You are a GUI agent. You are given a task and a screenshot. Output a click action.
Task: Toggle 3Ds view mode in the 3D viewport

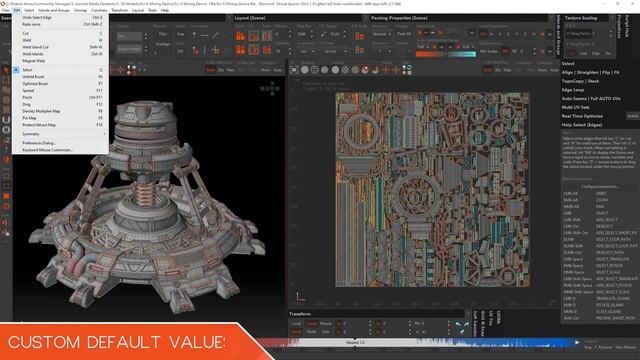click(x=221, y=70)
